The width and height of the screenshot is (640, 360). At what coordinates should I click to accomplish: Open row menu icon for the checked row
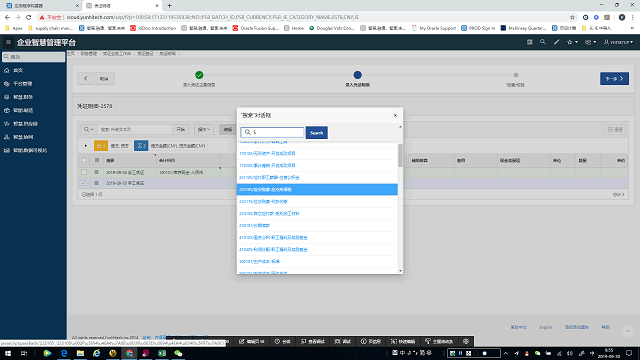97,183
